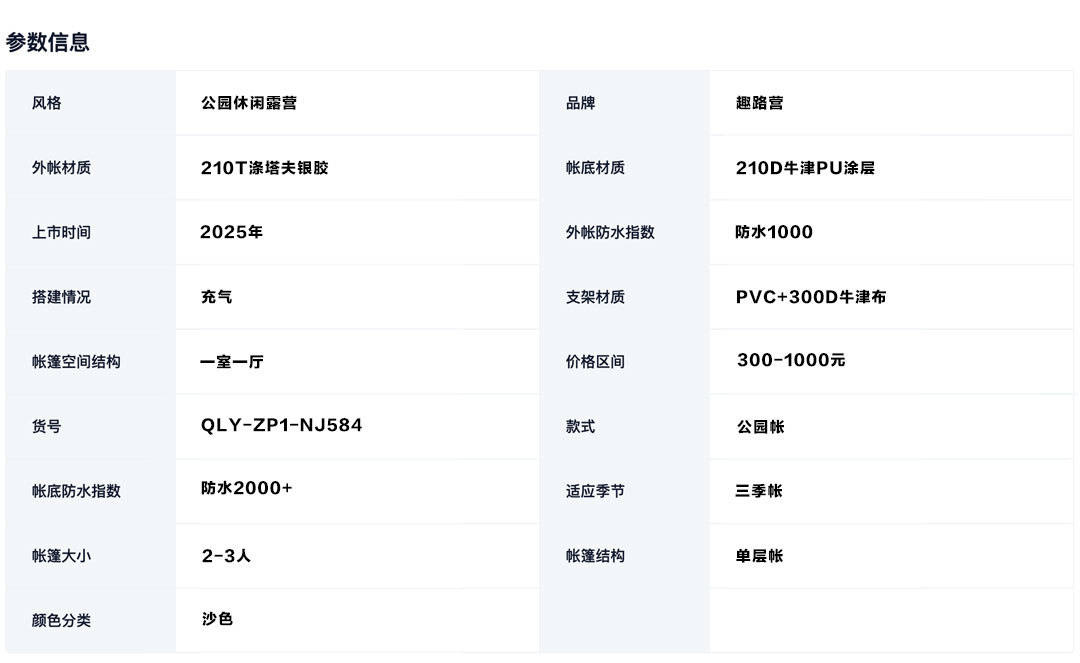The height and width of the screenshot is (663, 1080).
Task: Click the 单层帐 tent structure value
Action: click(x=759, y=556)
